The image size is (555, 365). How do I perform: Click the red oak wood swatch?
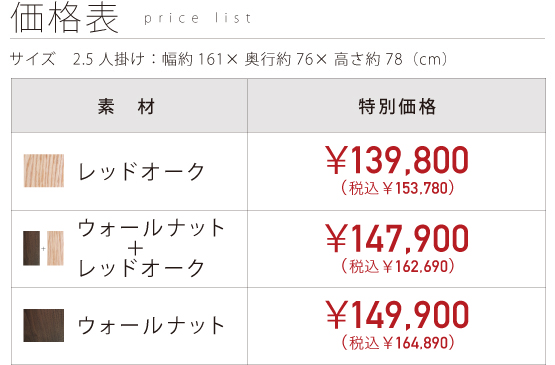pyautogui.click(x=44, y=171)
